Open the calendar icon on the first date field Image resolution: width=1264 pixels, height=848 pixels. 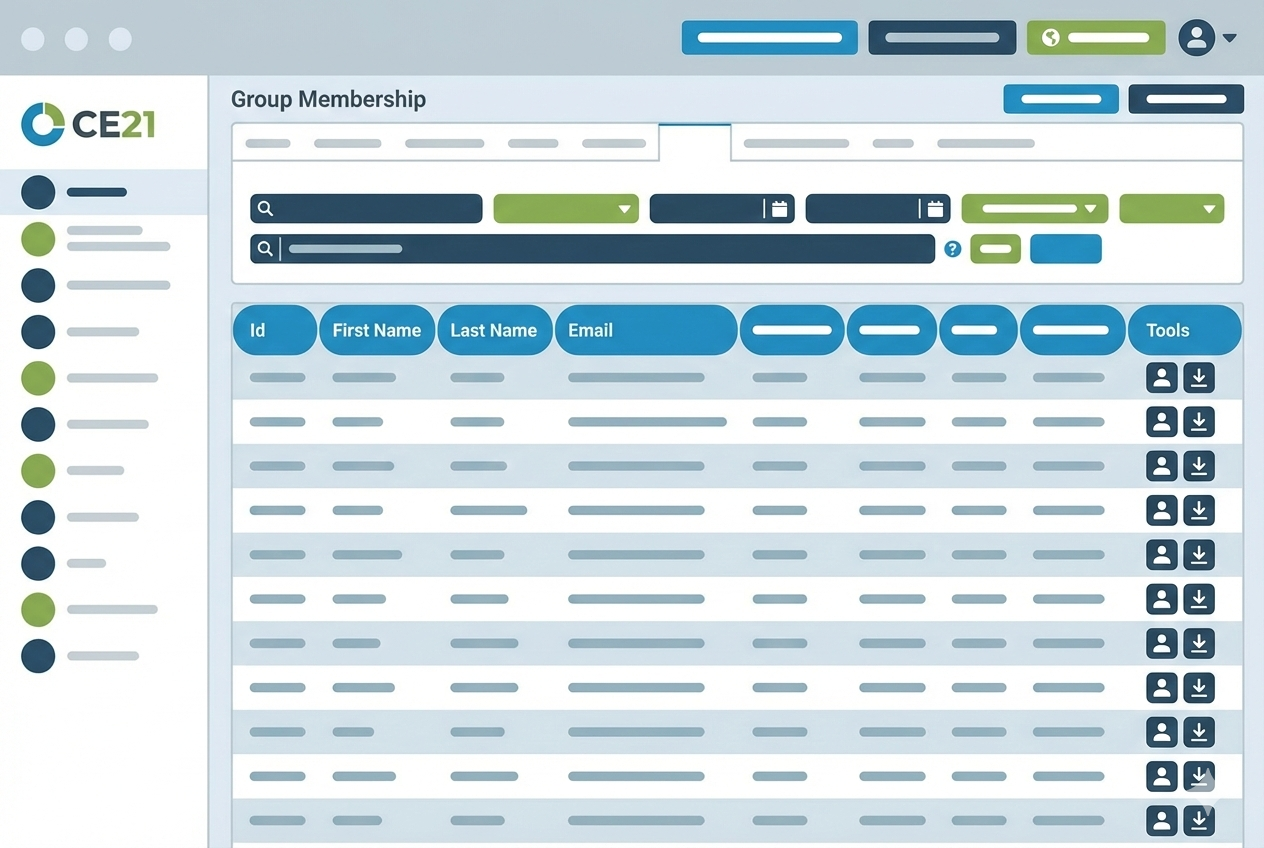pos(779,208)
